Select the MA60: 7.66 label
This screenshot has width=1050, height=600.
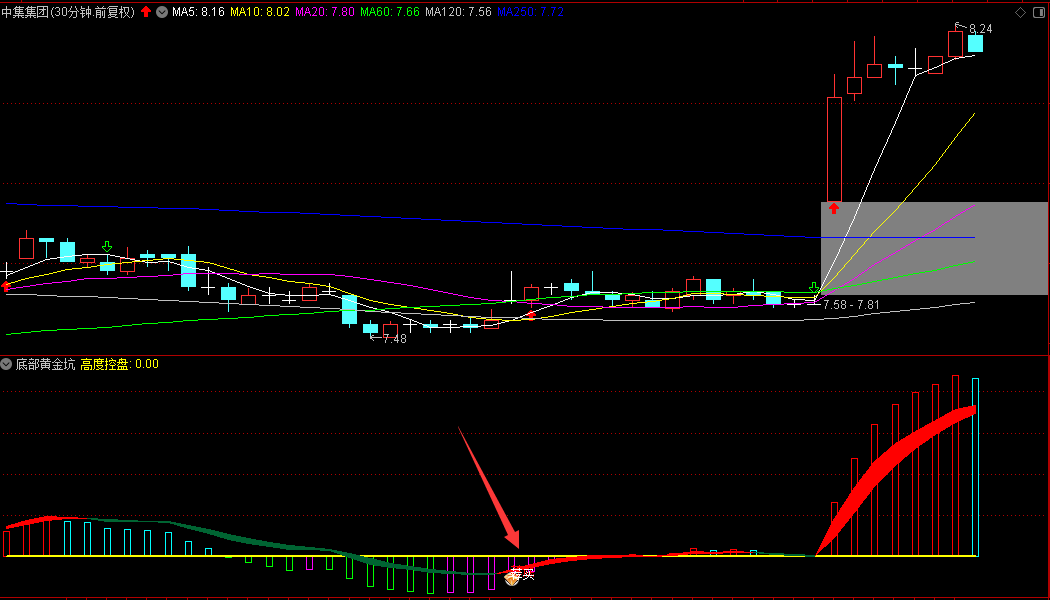[390, 12]
